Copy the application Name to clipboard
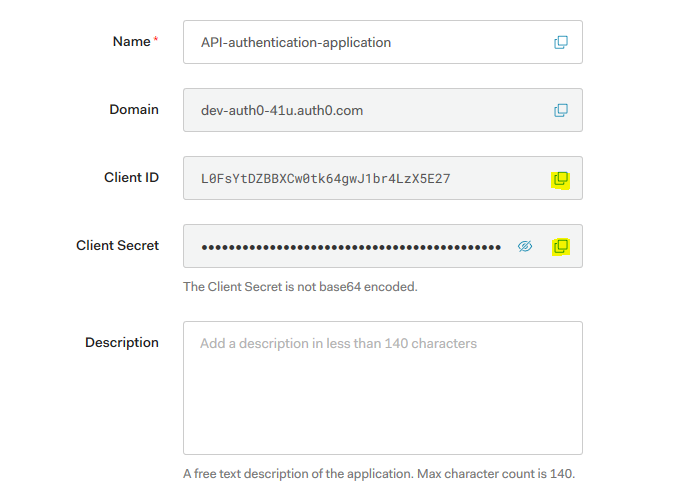The width and height of the screenshot is (675, 493). pos(561,42)
